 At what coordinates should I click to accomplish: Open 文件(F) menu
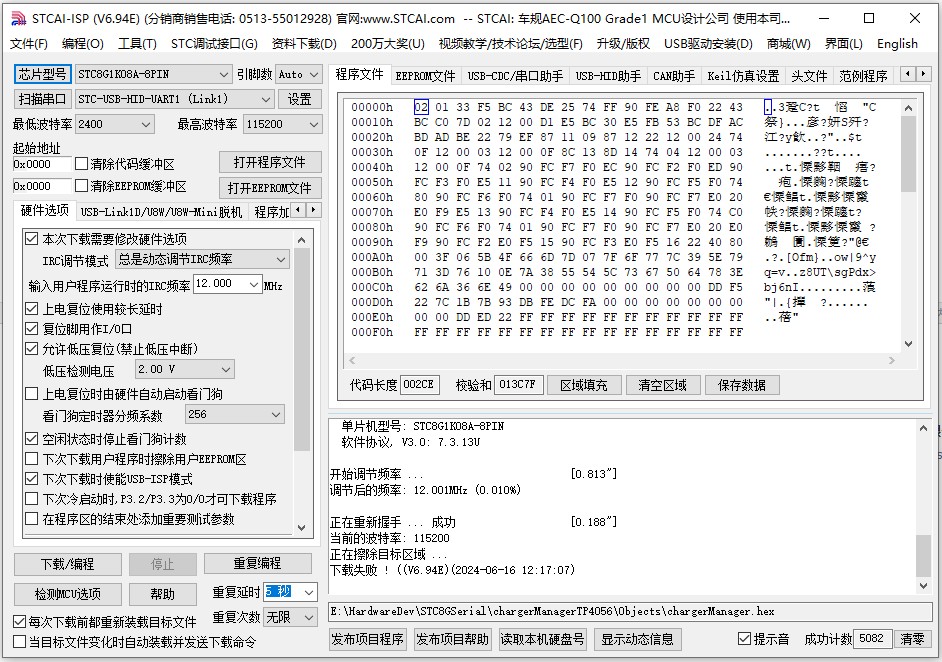click(x=29, y=44)
